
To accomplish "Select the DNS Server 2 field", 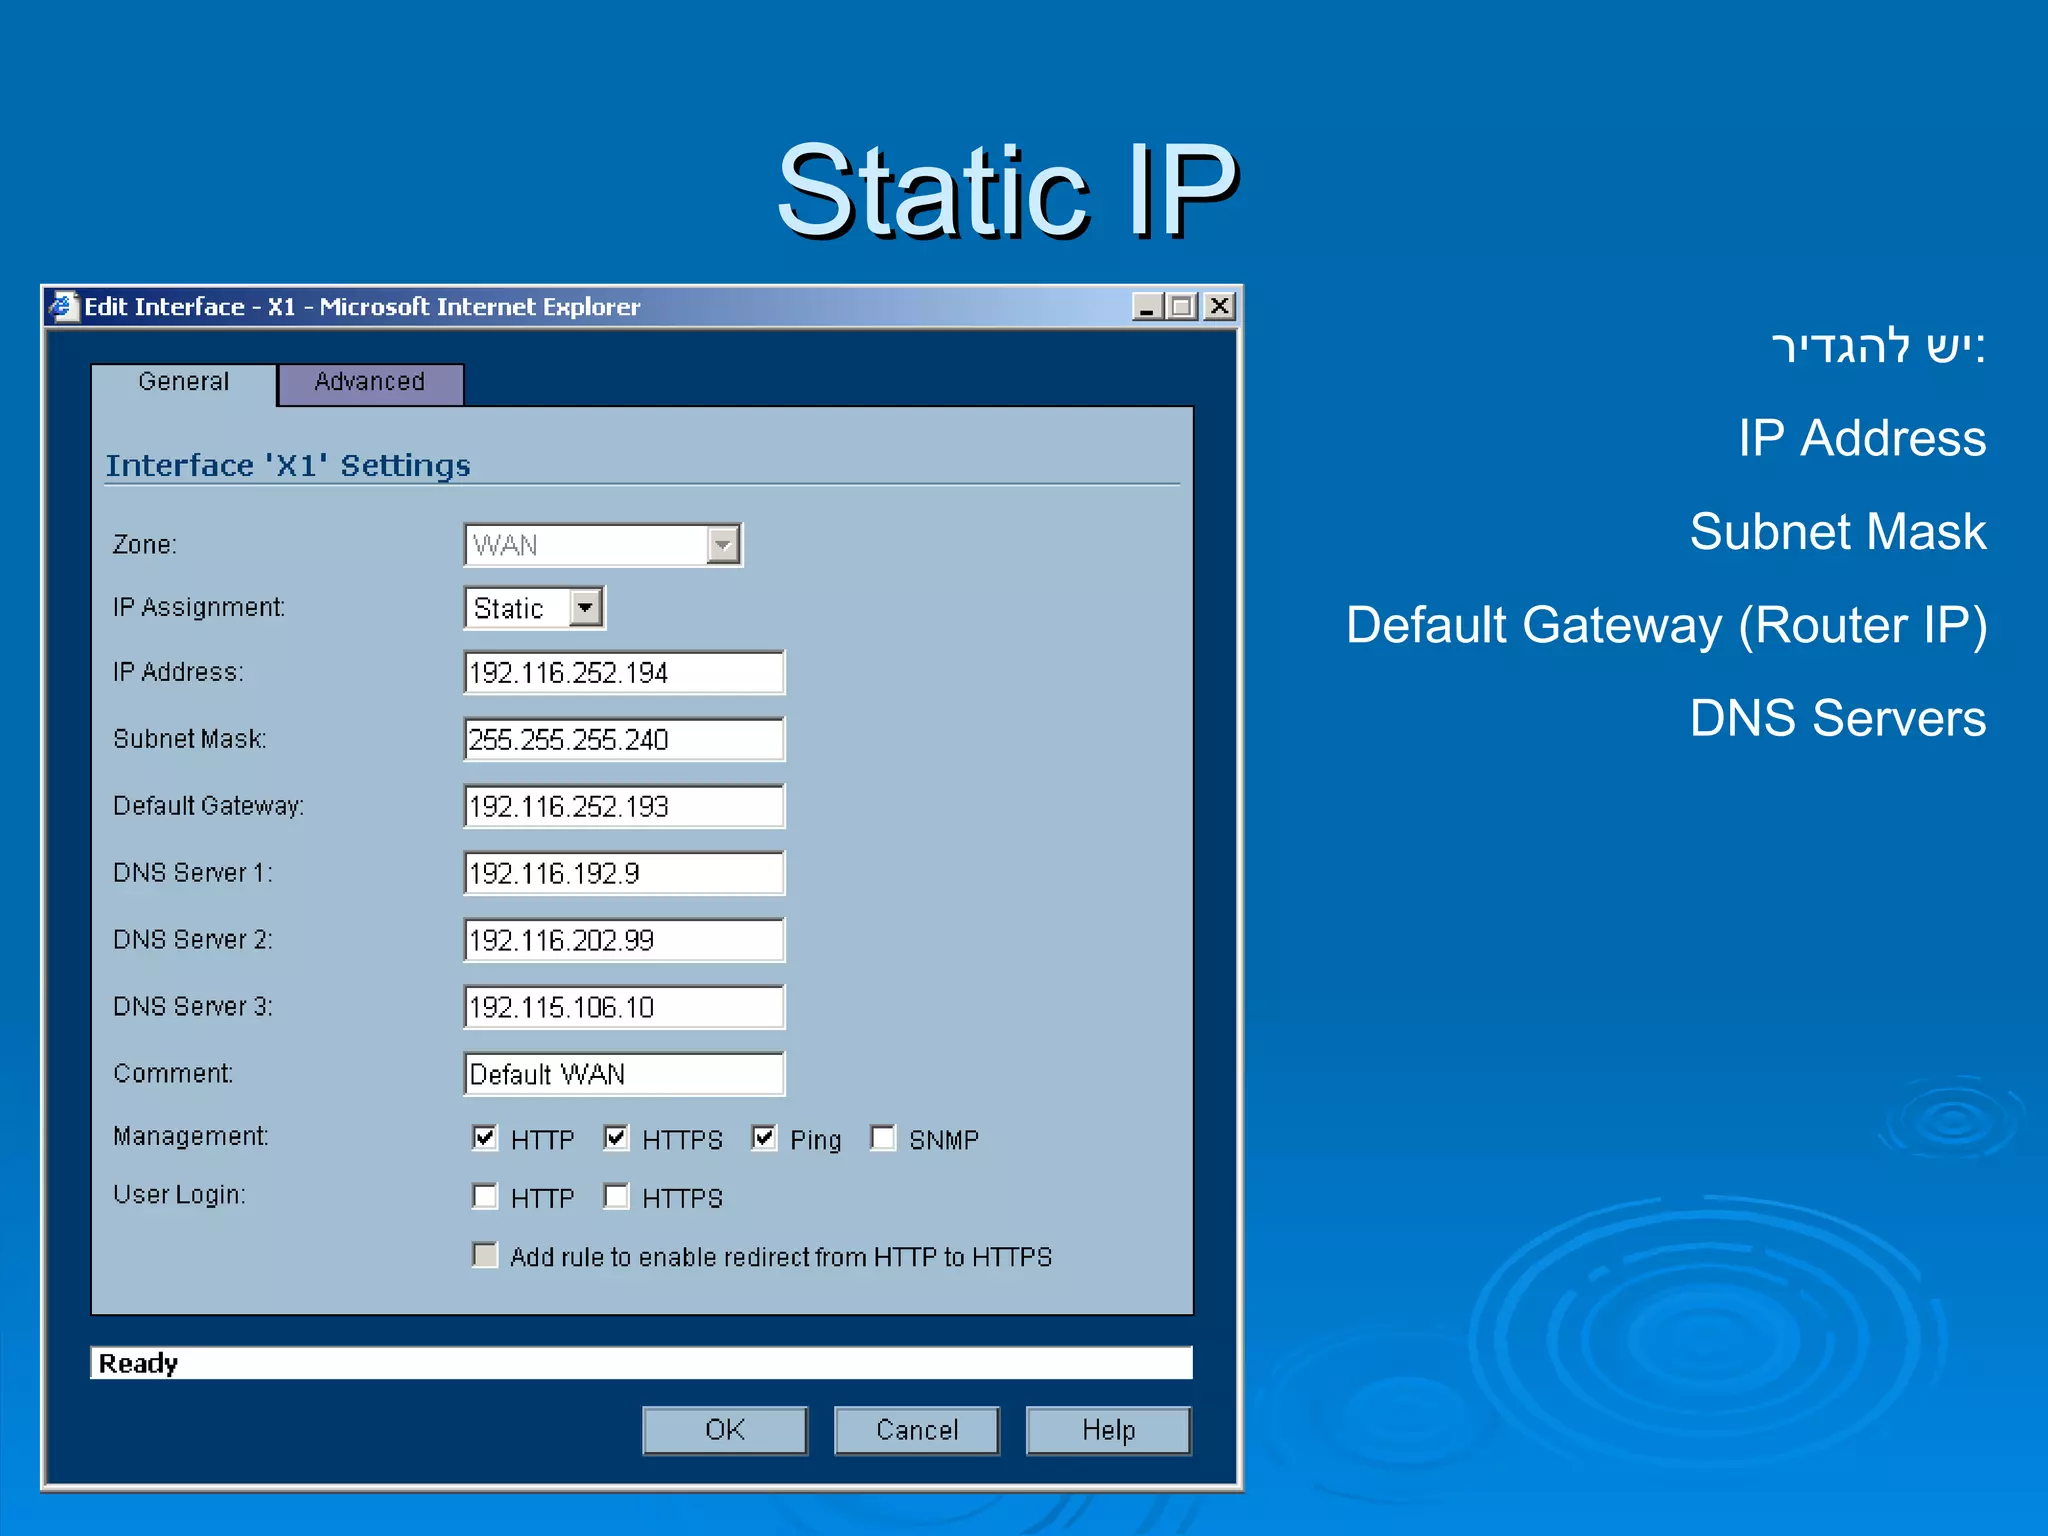I will click(624, 940).
